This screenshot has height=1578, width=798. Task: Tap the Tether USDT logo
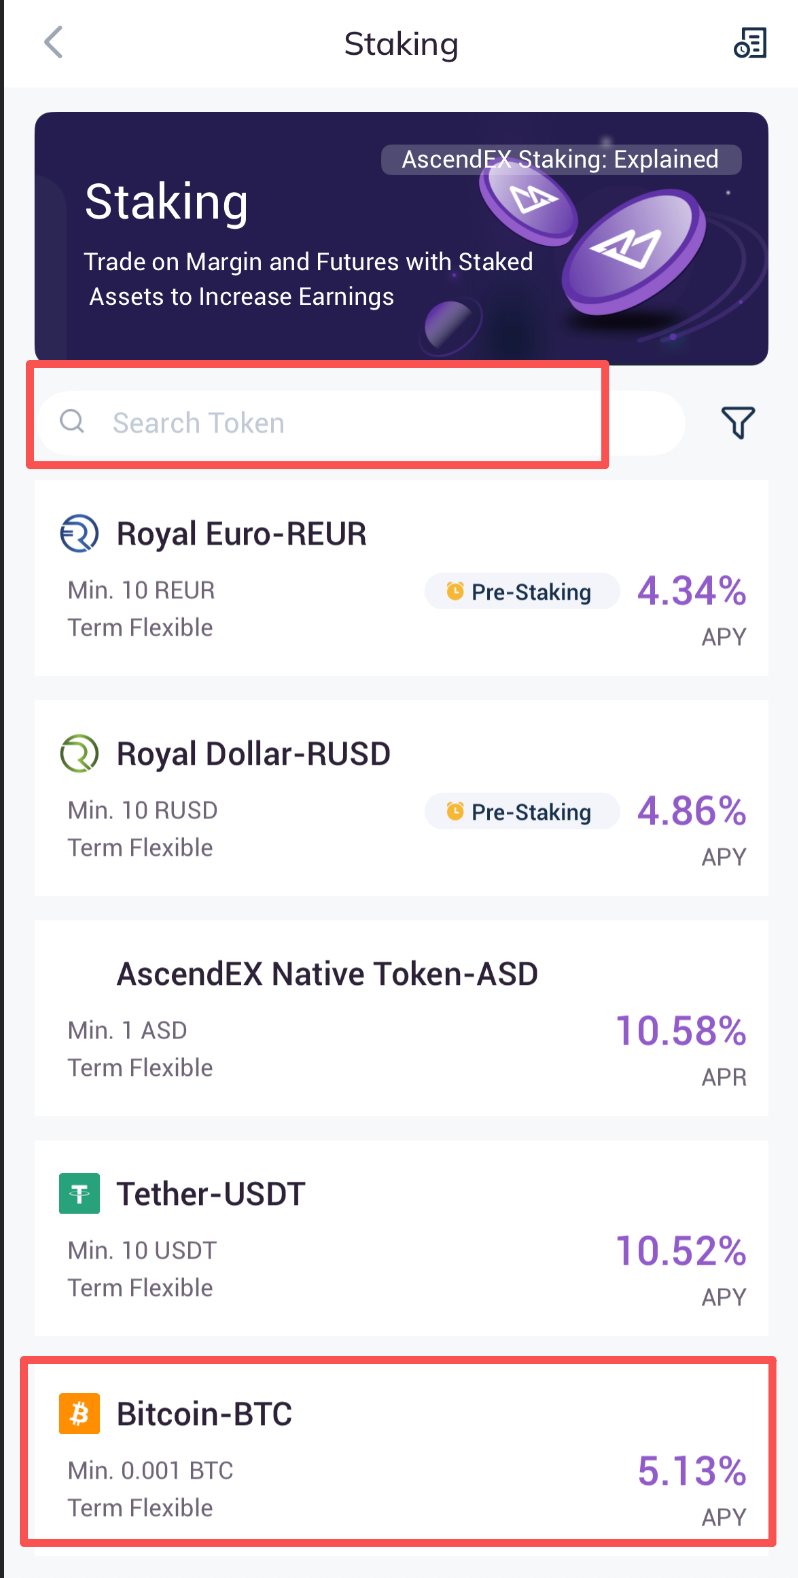[x=79, y=1194]
